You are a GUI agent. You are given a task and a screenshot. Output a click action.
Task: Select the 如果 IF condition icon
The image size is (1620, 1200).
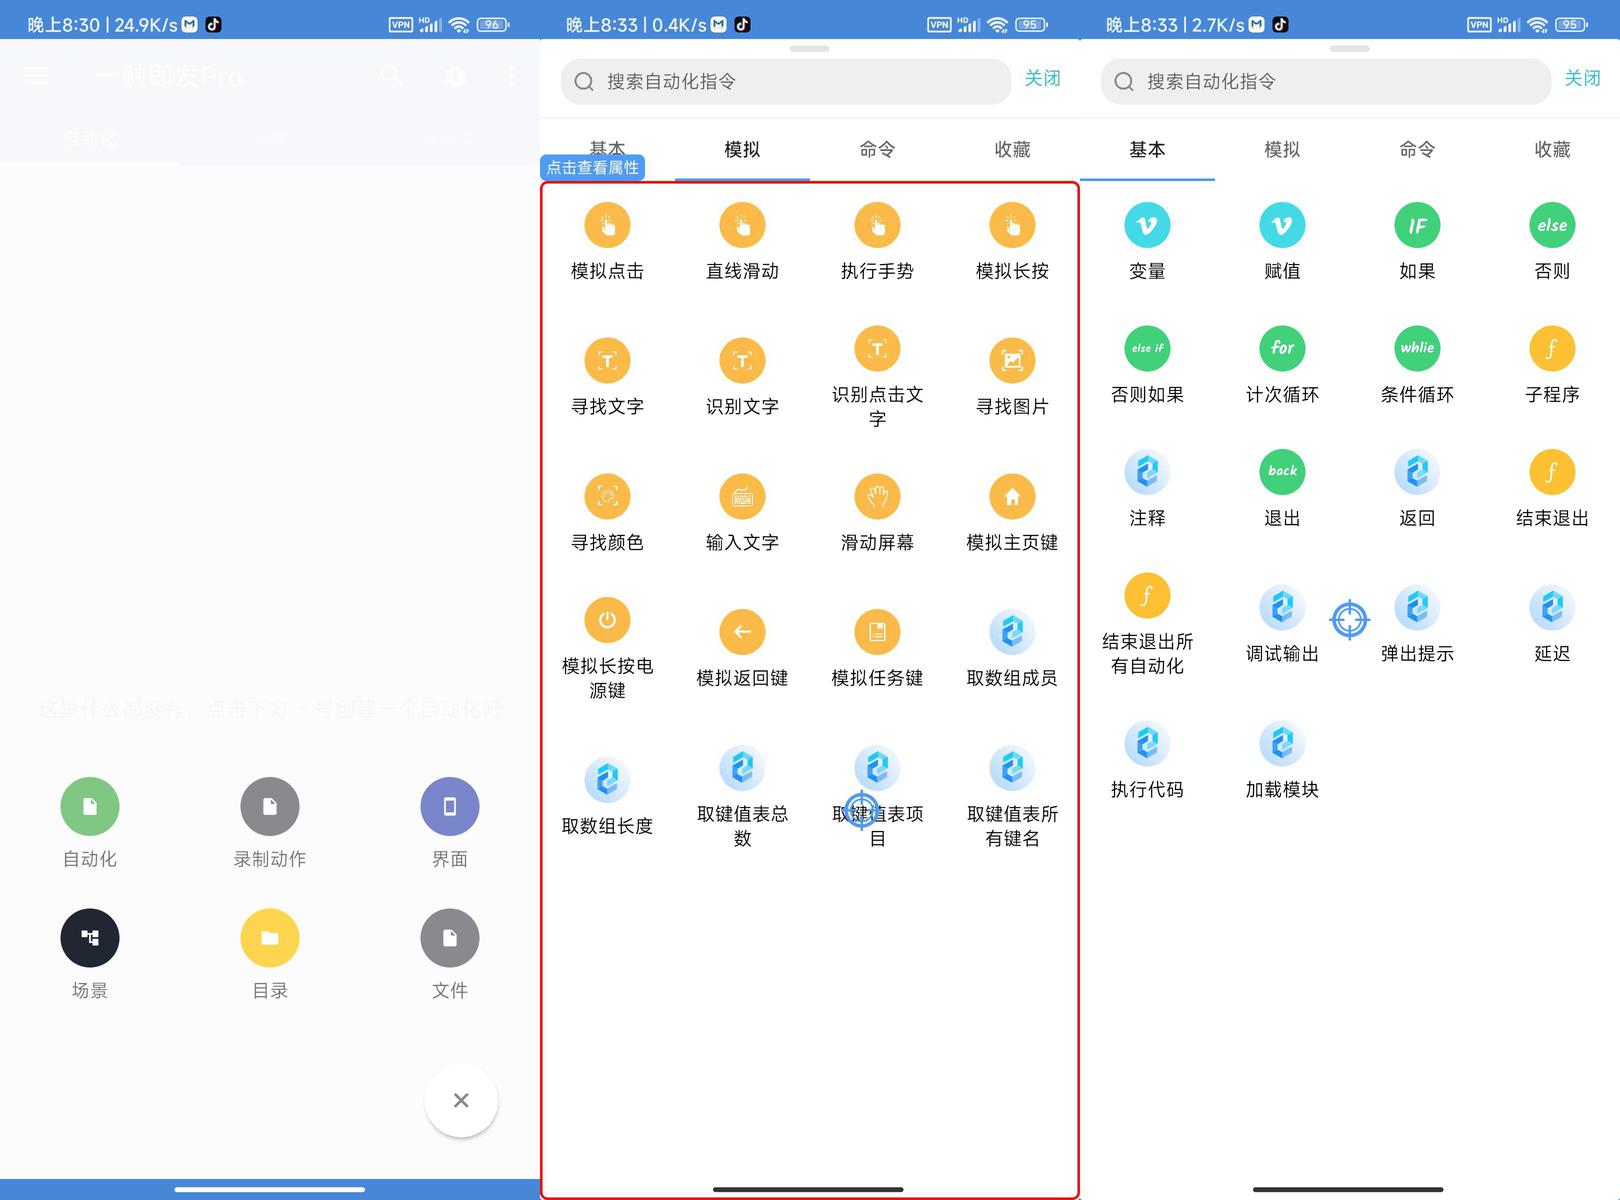1417,226
